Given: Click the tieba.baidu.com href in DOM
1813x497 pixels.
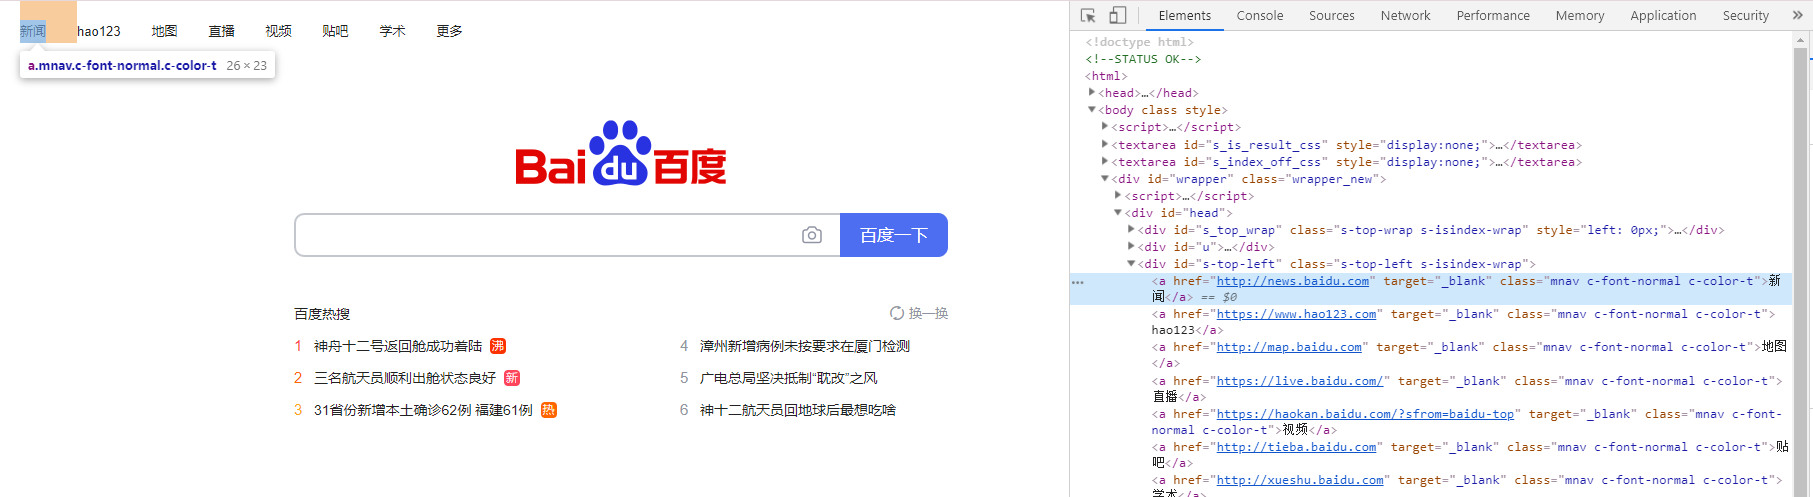Looking at the screenshot, I should 1296,447.
